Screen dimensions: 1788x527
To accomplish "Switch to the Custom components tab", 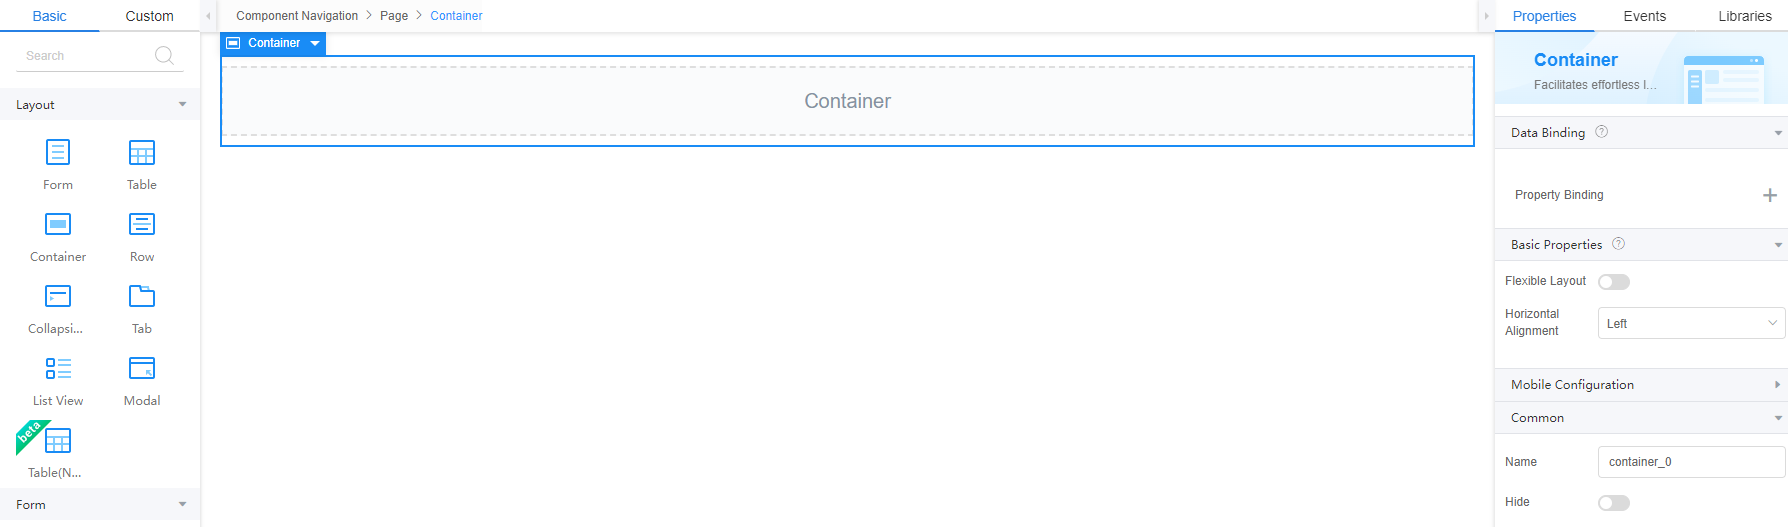I will pos(149,16).
